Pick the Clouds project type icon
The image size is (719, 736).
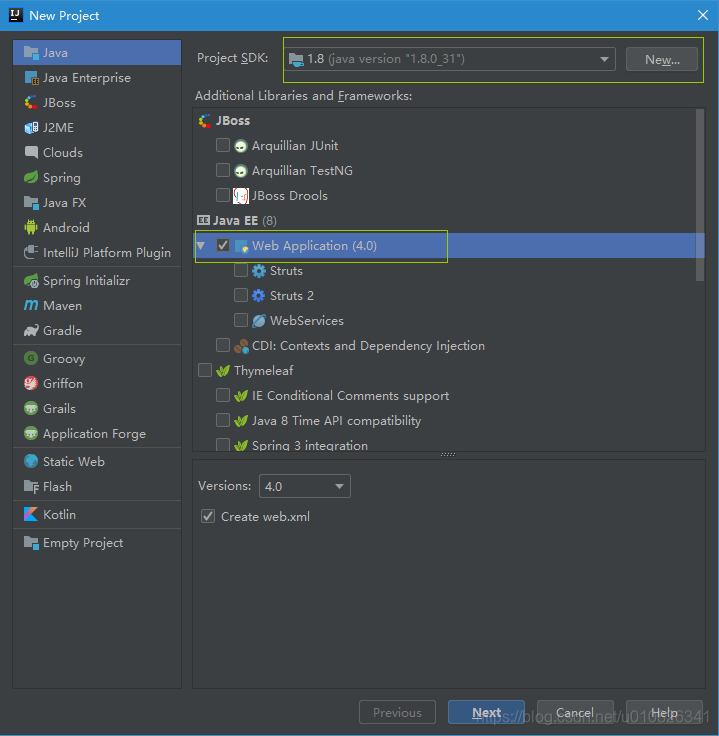pyautogui.click(x=31, y=152)
